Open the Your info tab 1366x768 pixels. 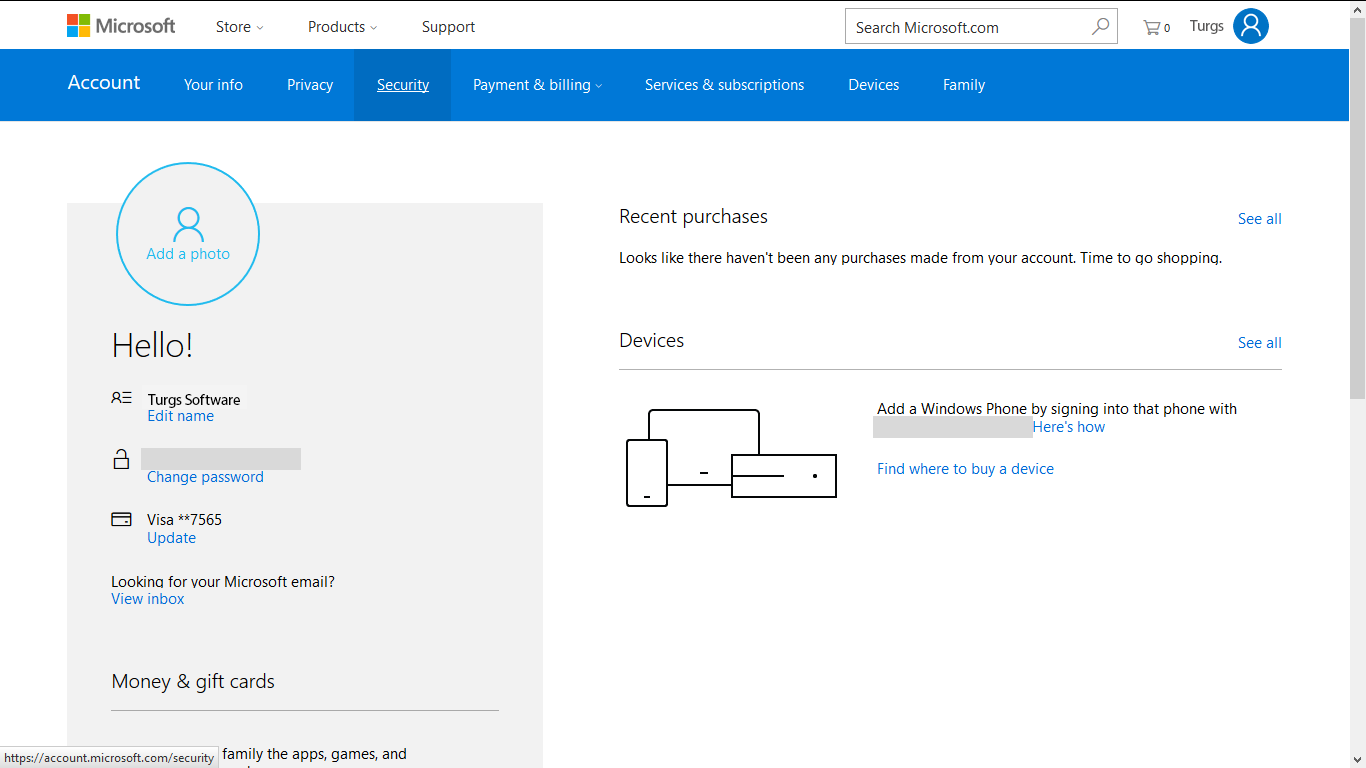pyautogui.click(x=213, y=85)
